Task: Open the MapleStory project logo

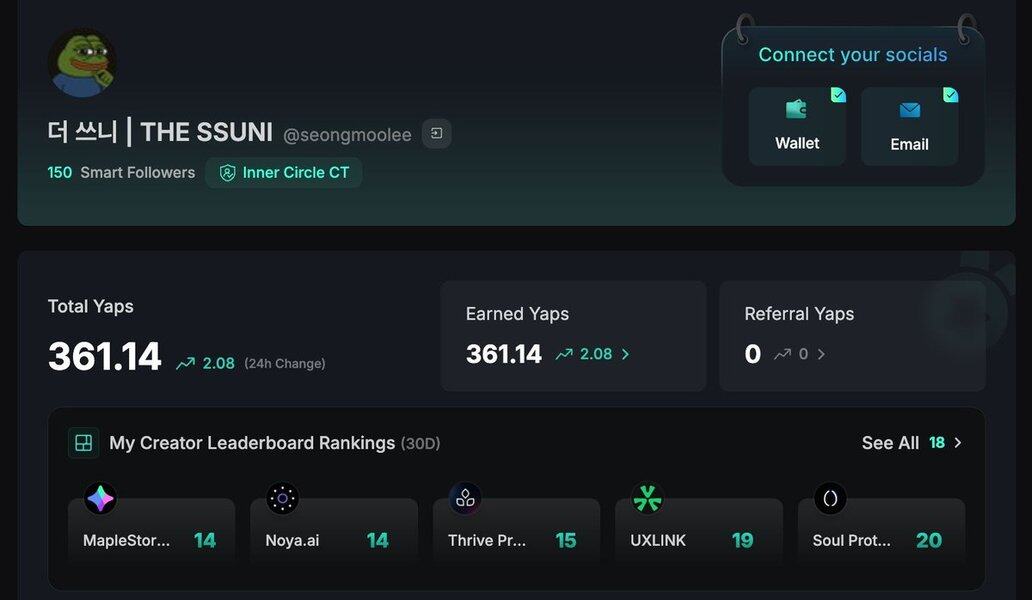Action: 100,498
